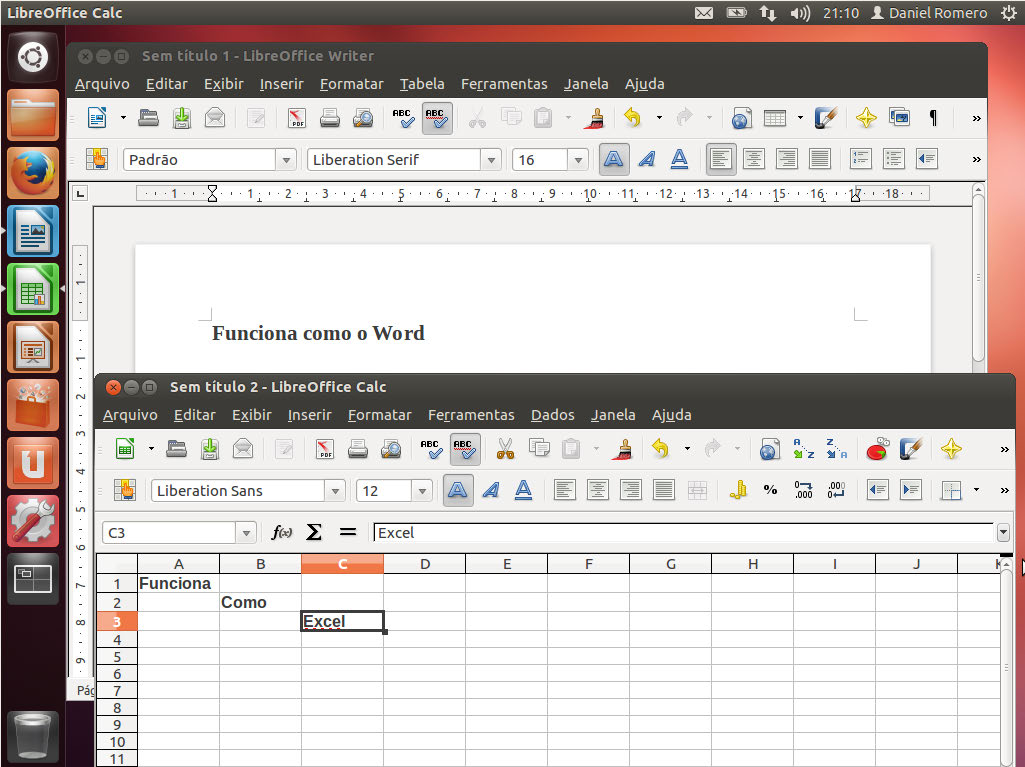Click the formula input line showing Excel
The height and width of the screenshot is (767, 1025).
tap(680, 533)
